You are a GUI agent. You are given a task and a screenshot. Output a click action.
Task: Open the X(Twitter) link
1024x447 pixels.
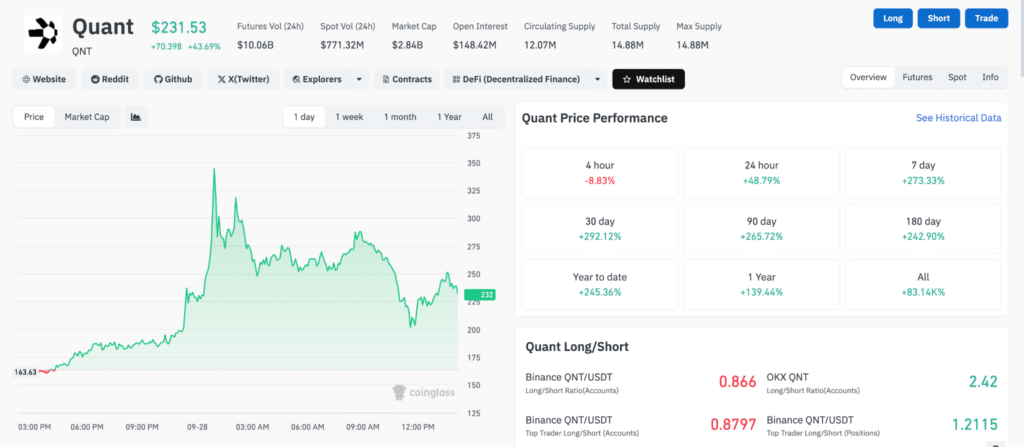pyautogui.click(x=243, y=79)
